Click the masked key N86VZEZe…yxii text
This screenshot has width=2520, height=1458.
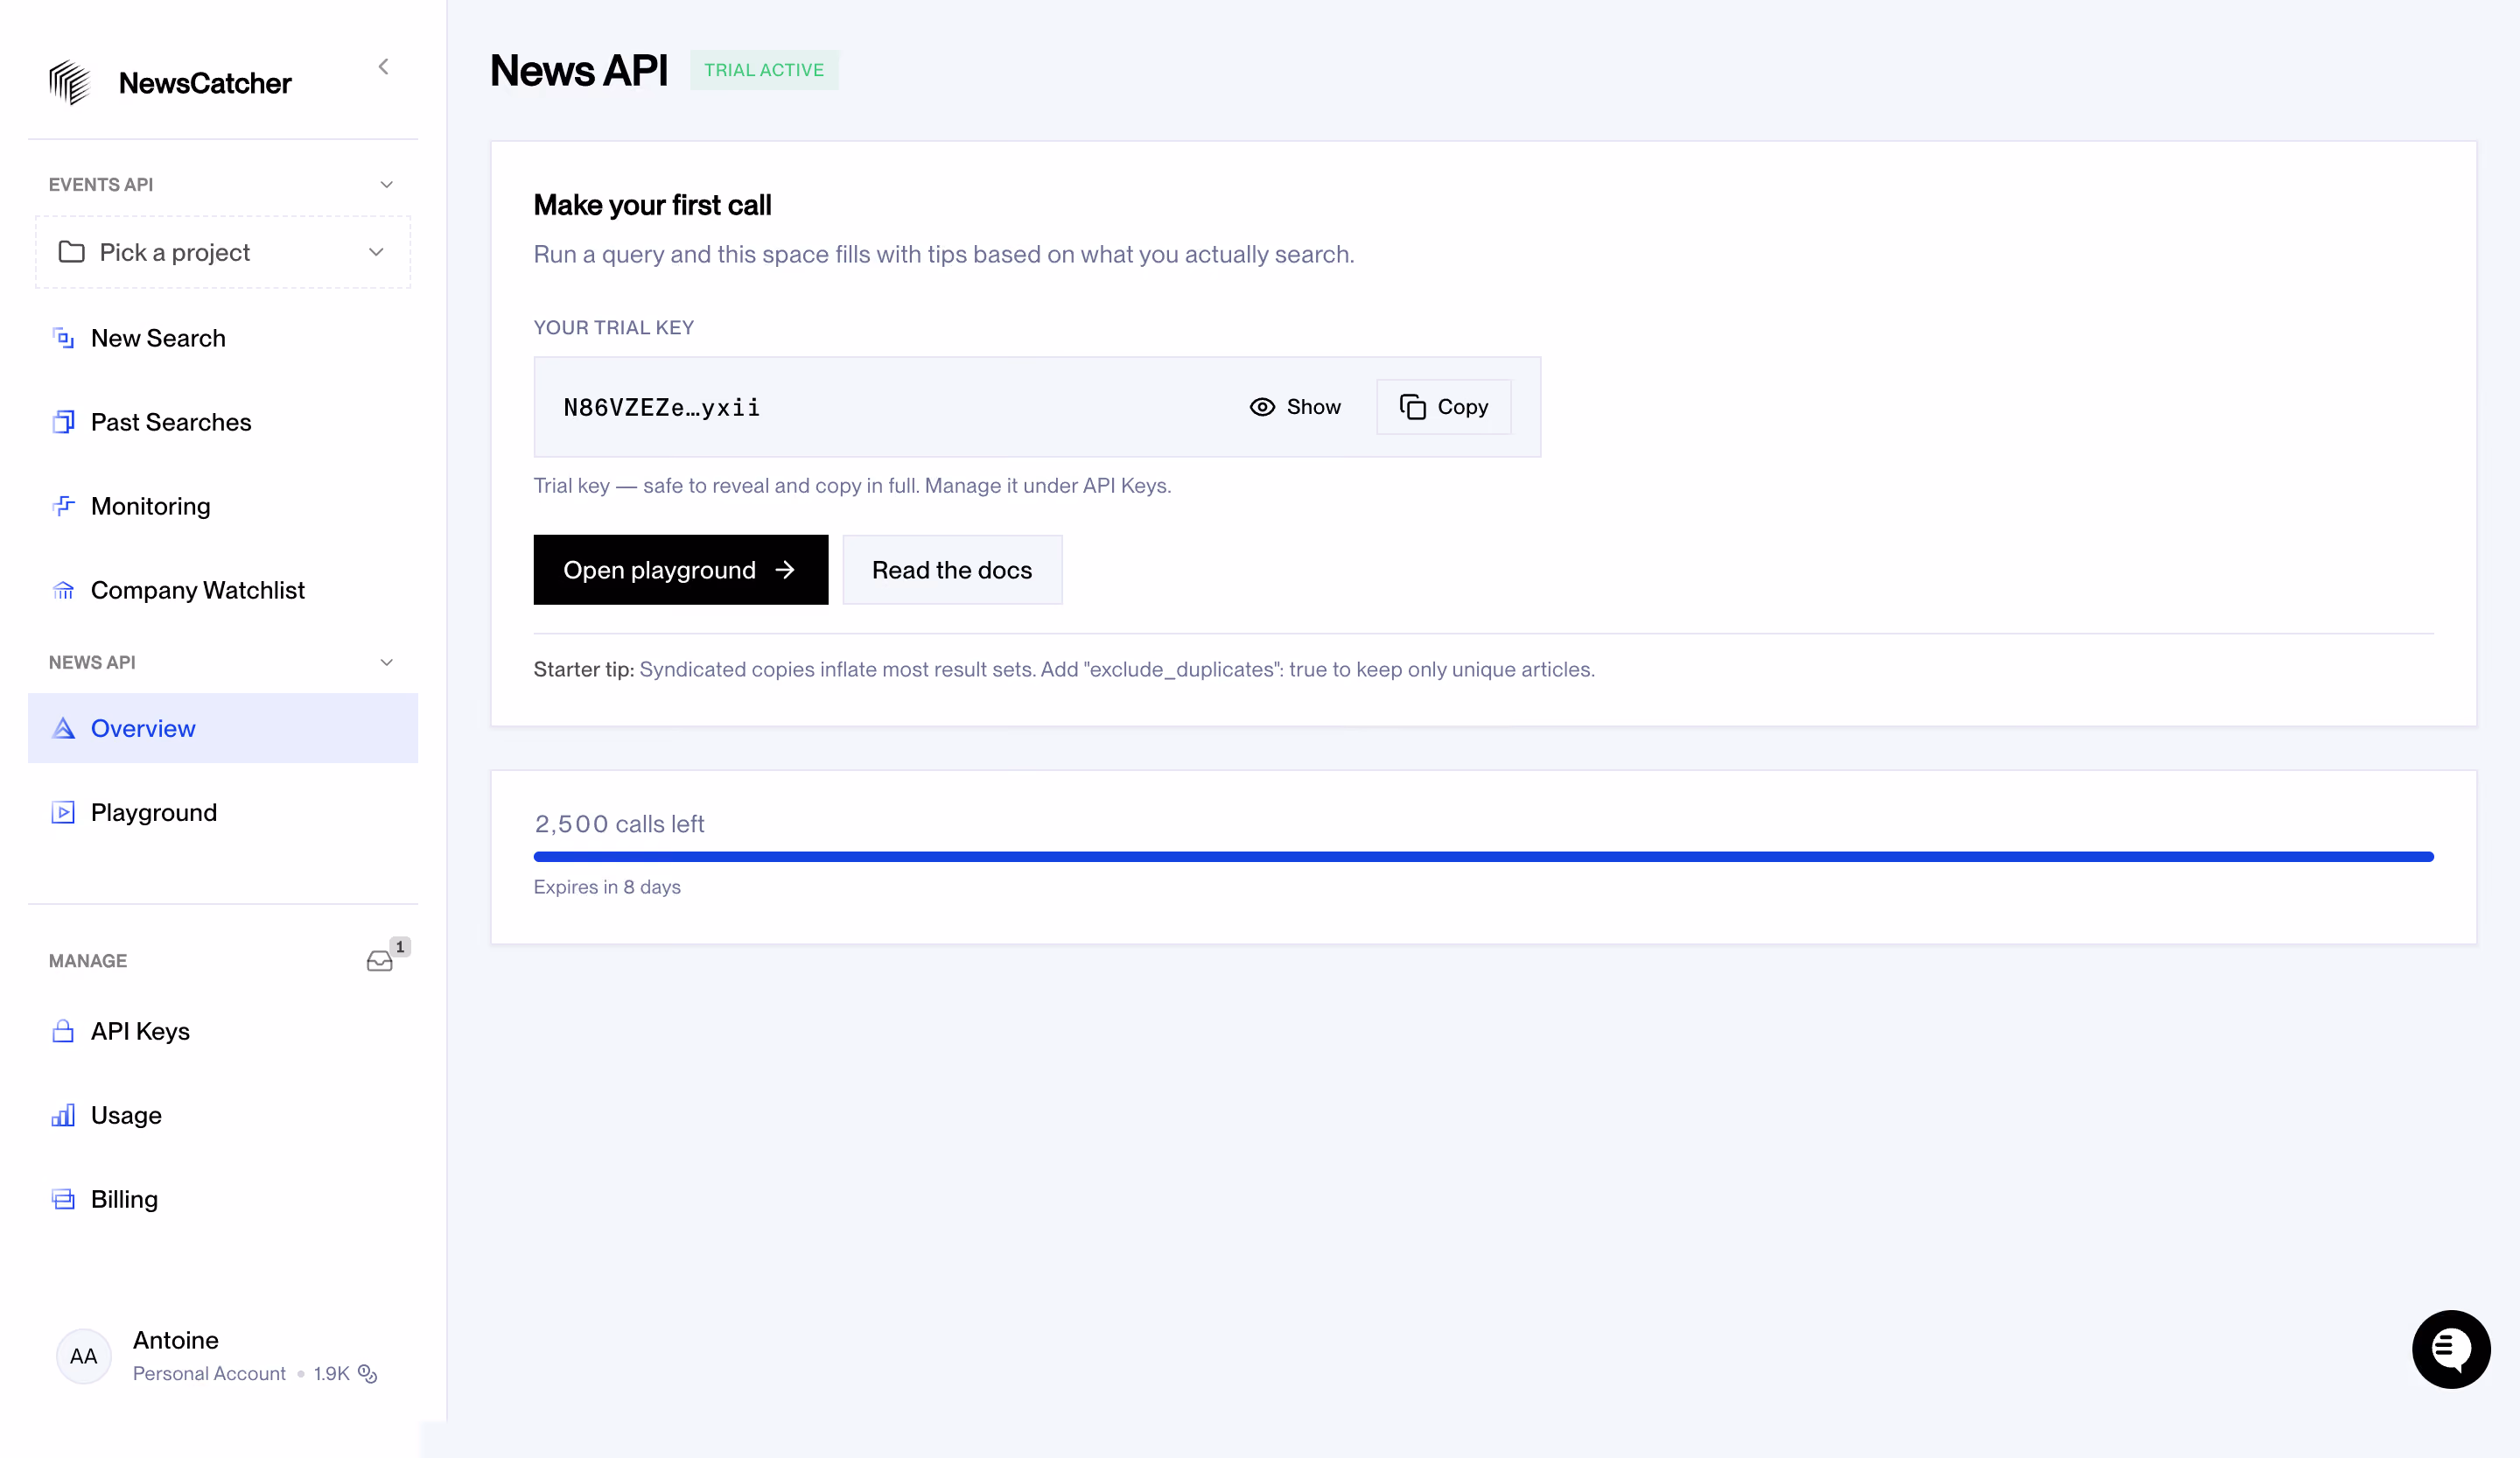pos(661,407)
